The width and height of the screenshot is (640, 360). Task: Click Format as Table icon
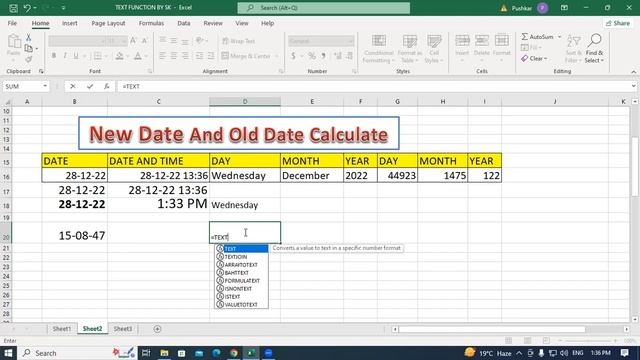pos(409,41)
